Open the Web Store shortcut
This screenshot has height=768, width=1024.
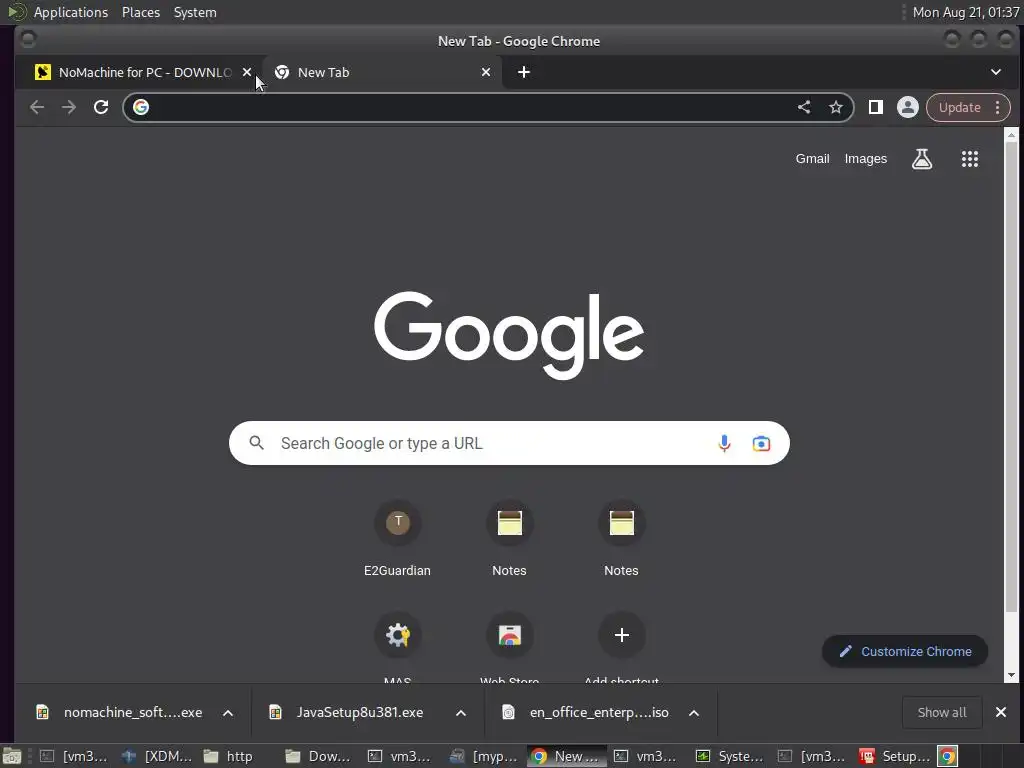click(509, 635)
